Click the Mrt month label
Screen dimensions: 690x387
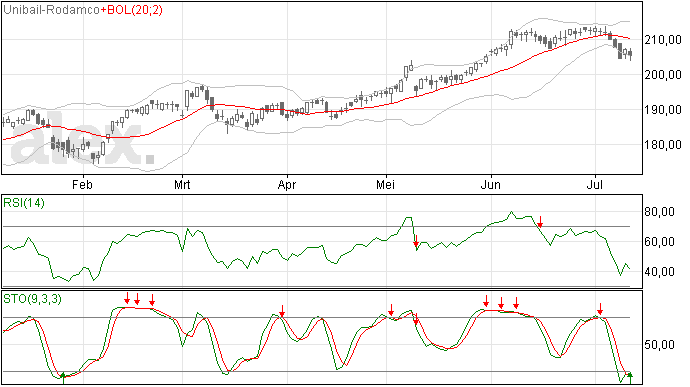tap(182, 184)
